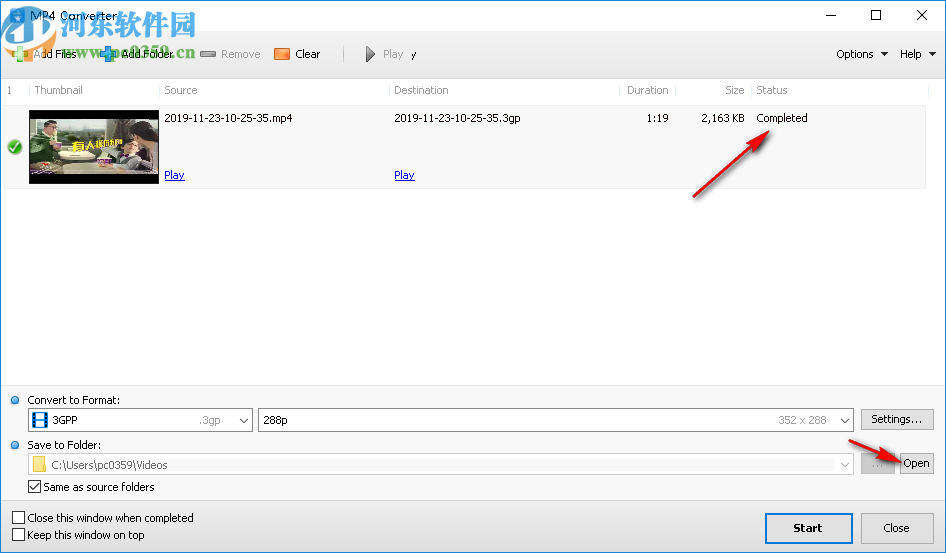The height and width of the screenshot is (553, 946).
Task: Click the film icon in format dropdown
Action: coord(40,420)
